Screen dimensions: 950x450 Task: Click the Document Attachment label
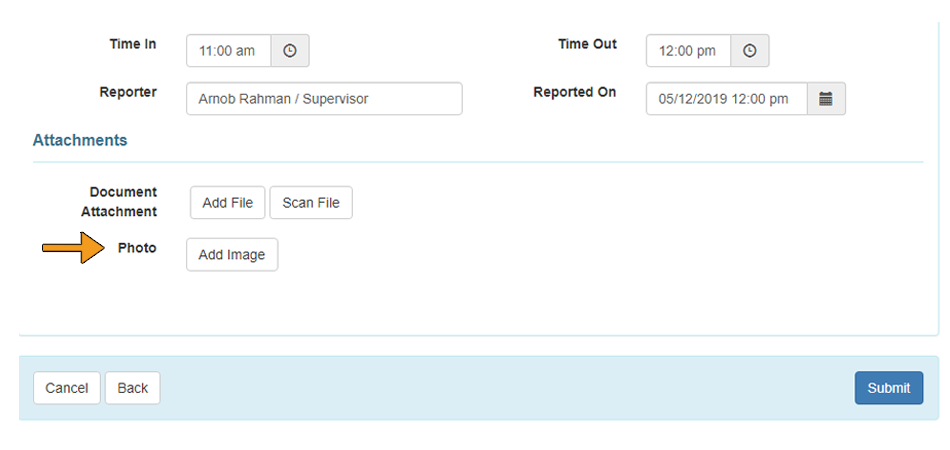tap(119, 202)
